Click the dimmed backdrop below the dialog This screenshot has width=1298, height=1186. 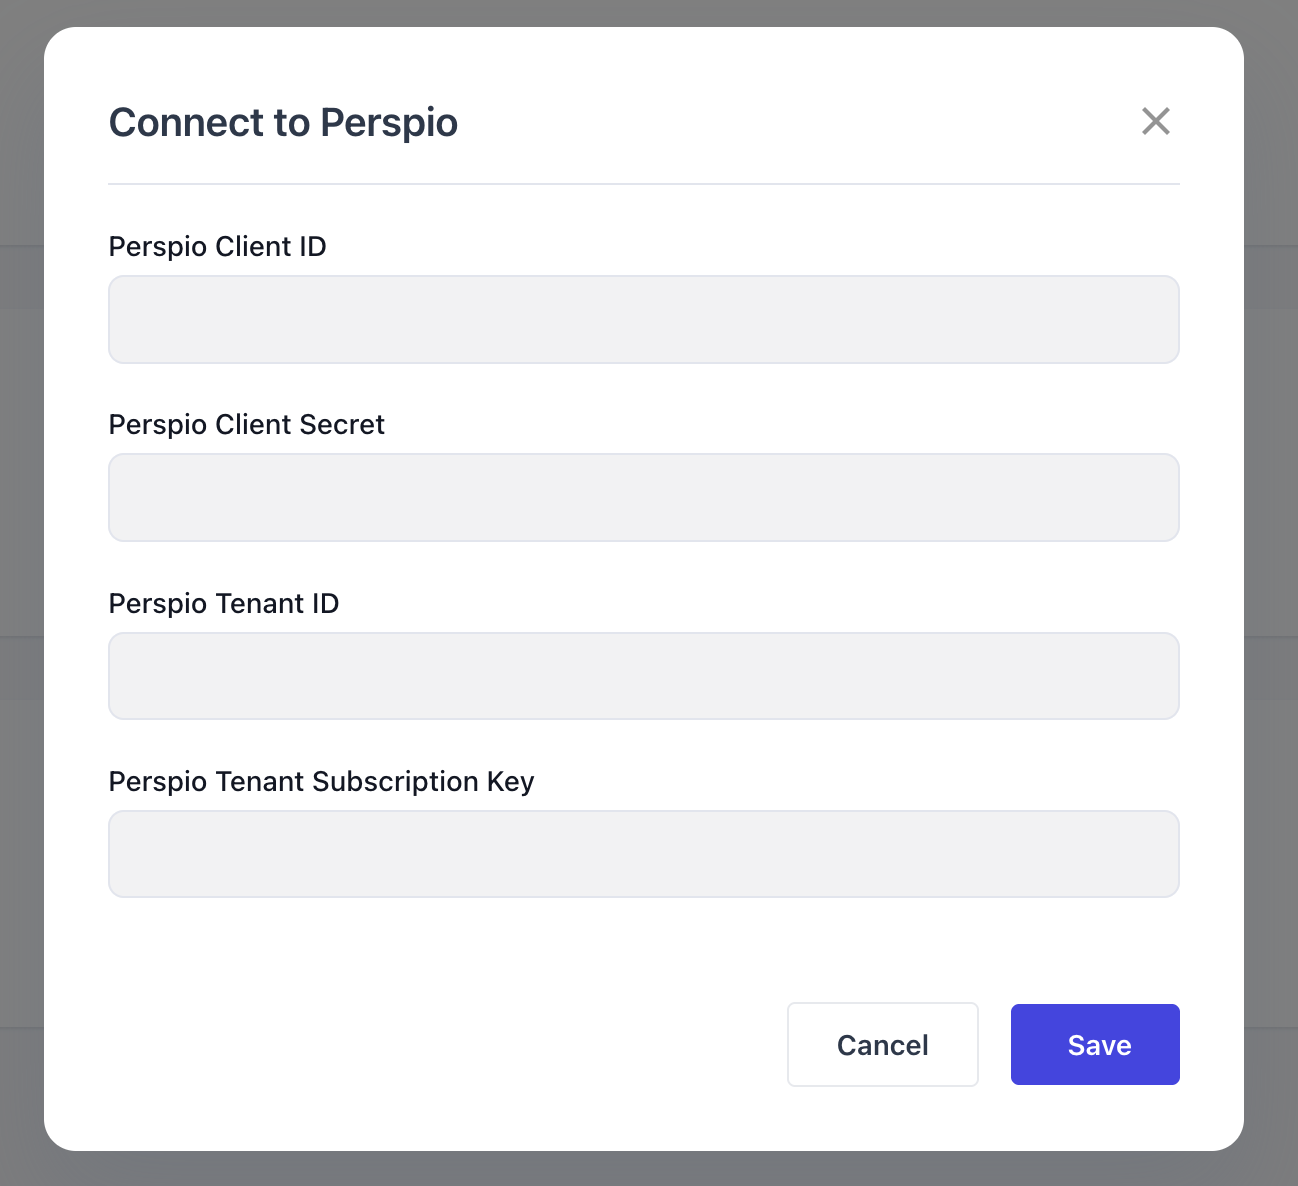click(x=648, y=1169)
